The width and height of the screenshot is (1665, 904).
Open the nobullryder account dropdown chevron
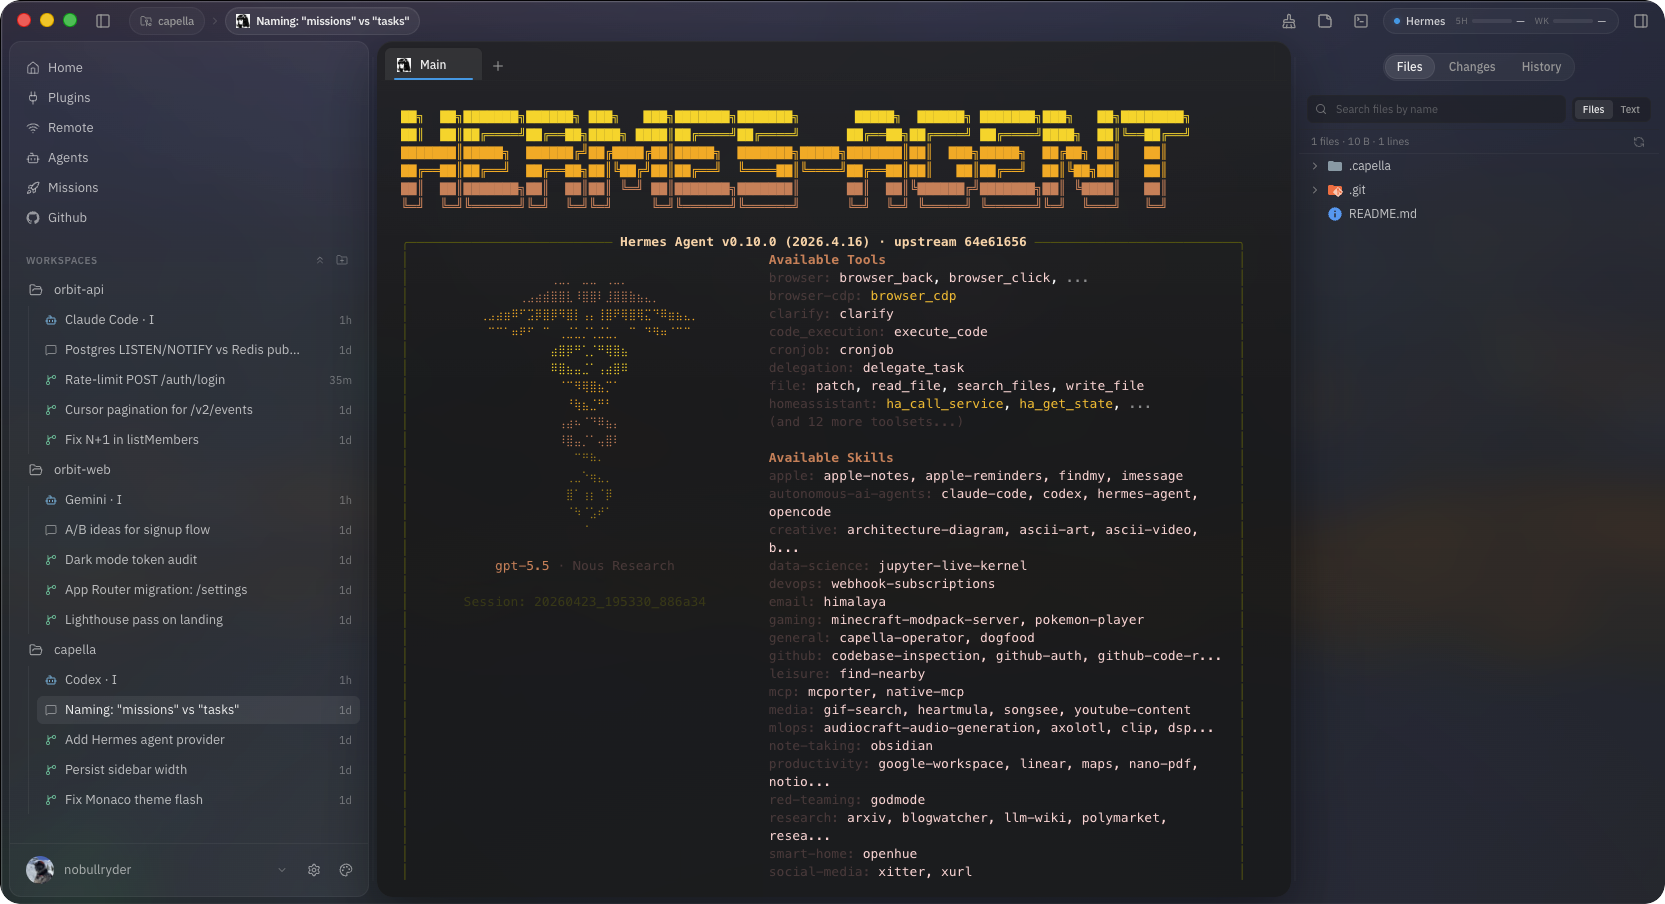[282, 870]
